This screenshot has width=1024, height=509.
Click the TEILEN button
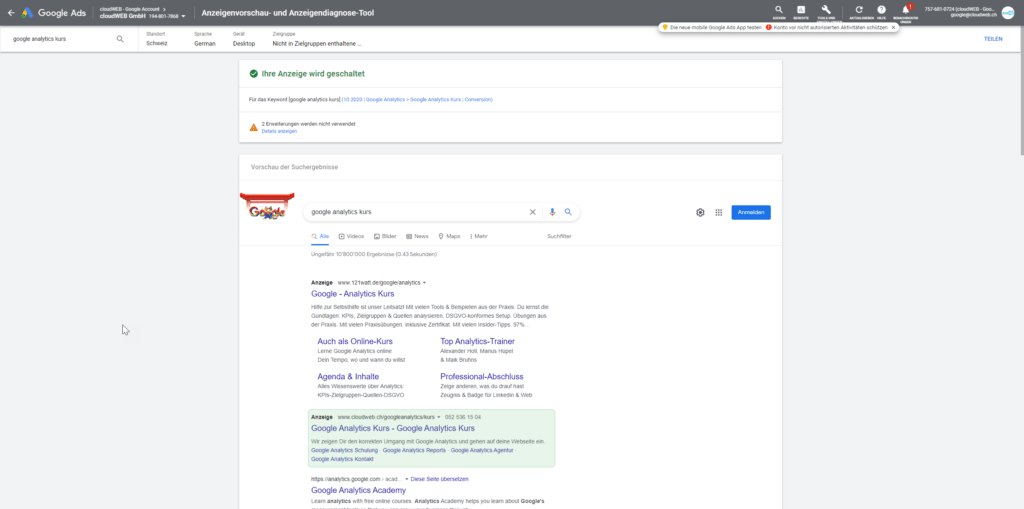tap(993, 39)
